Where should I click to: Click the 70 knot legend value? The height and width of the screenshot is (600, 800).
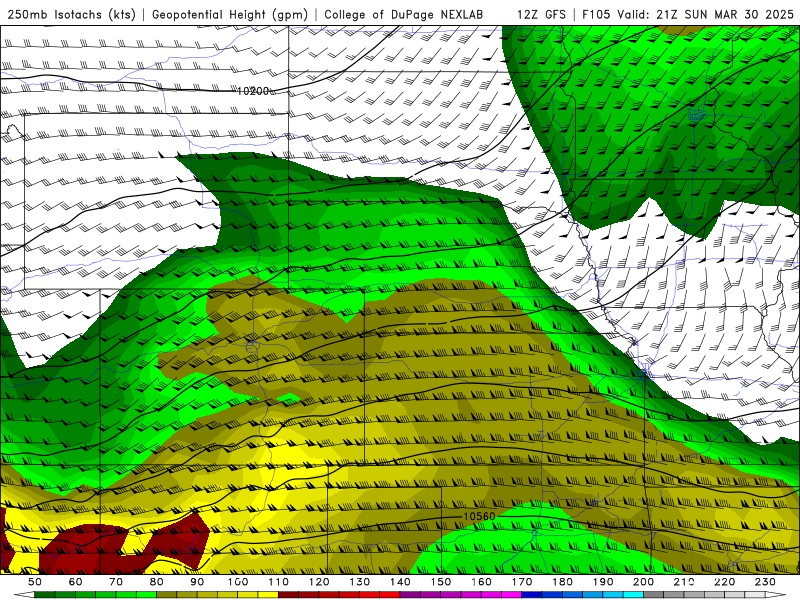[116, 582]
